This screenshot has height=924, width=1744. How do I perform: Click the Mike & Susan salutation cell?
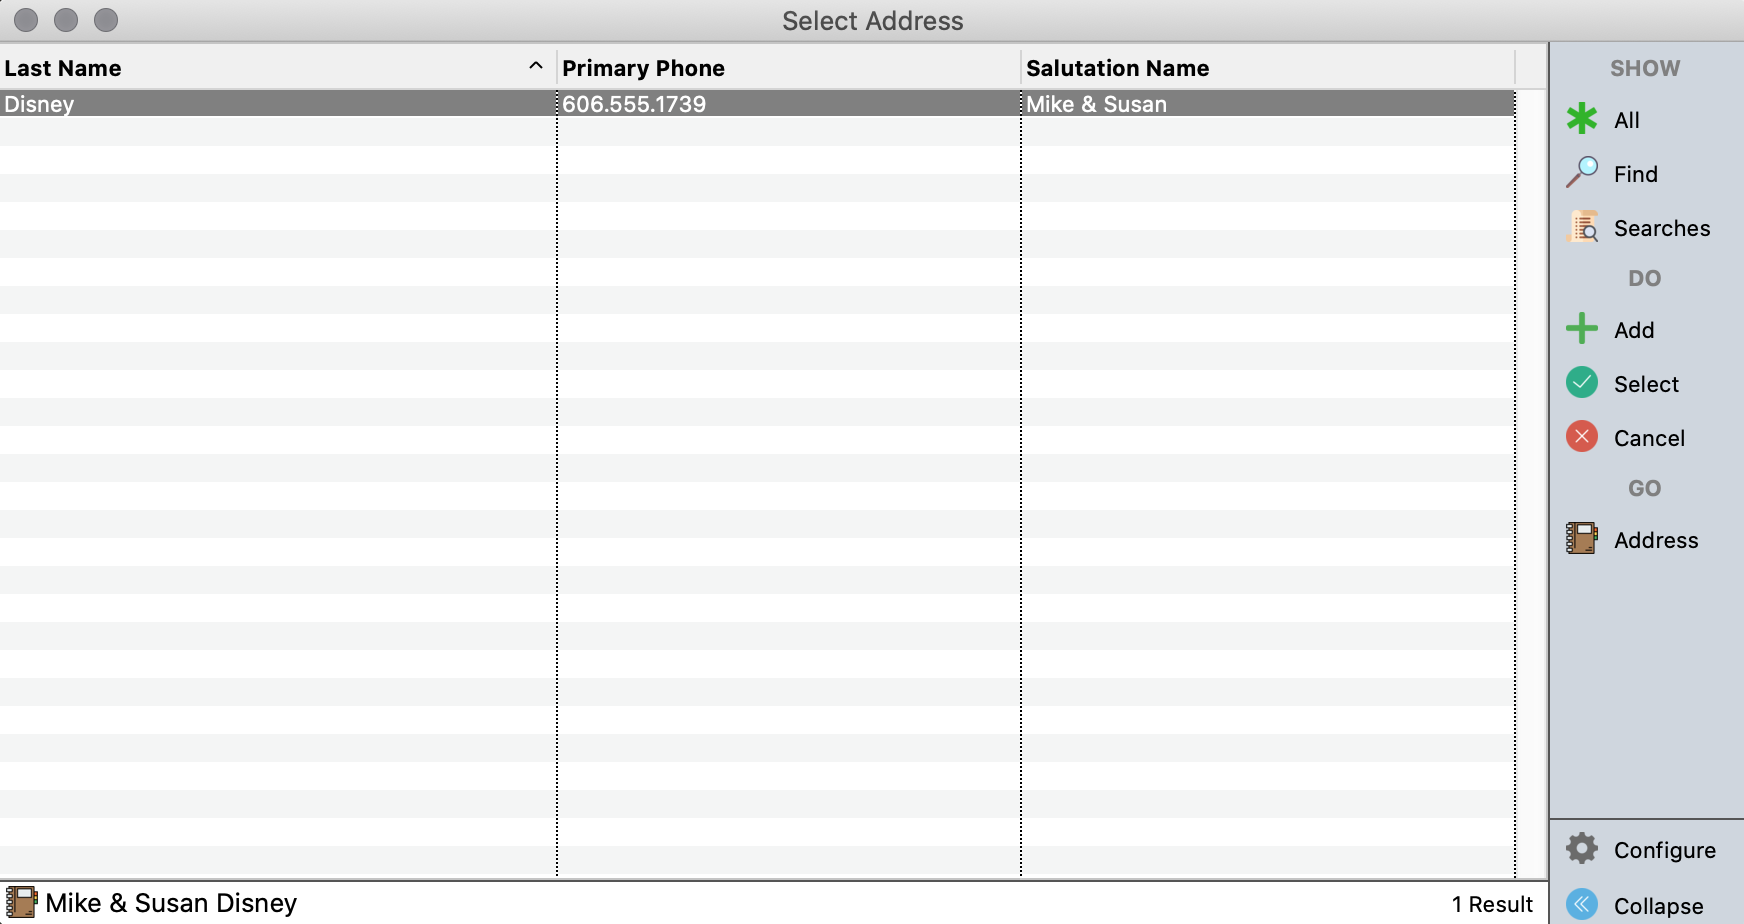click(x=1096, y=104)
